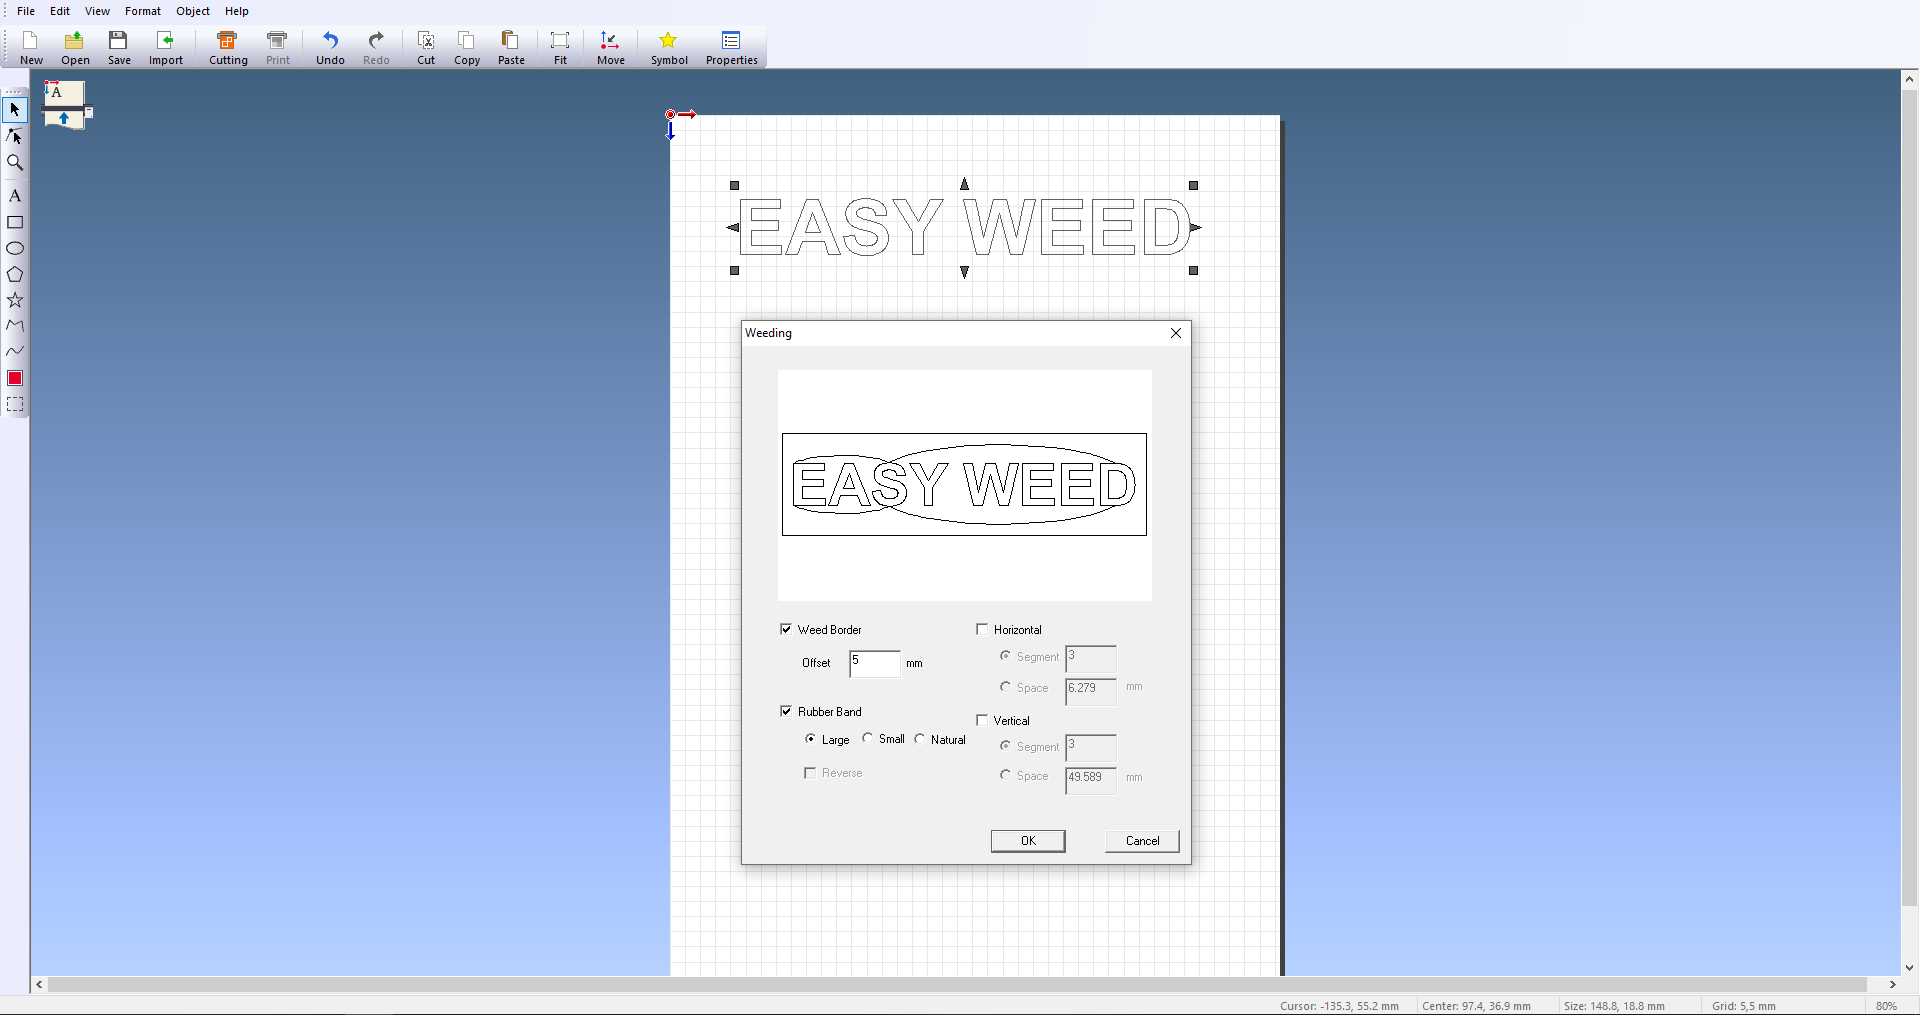Click the 80% zoom status value

[1886, 1006]
